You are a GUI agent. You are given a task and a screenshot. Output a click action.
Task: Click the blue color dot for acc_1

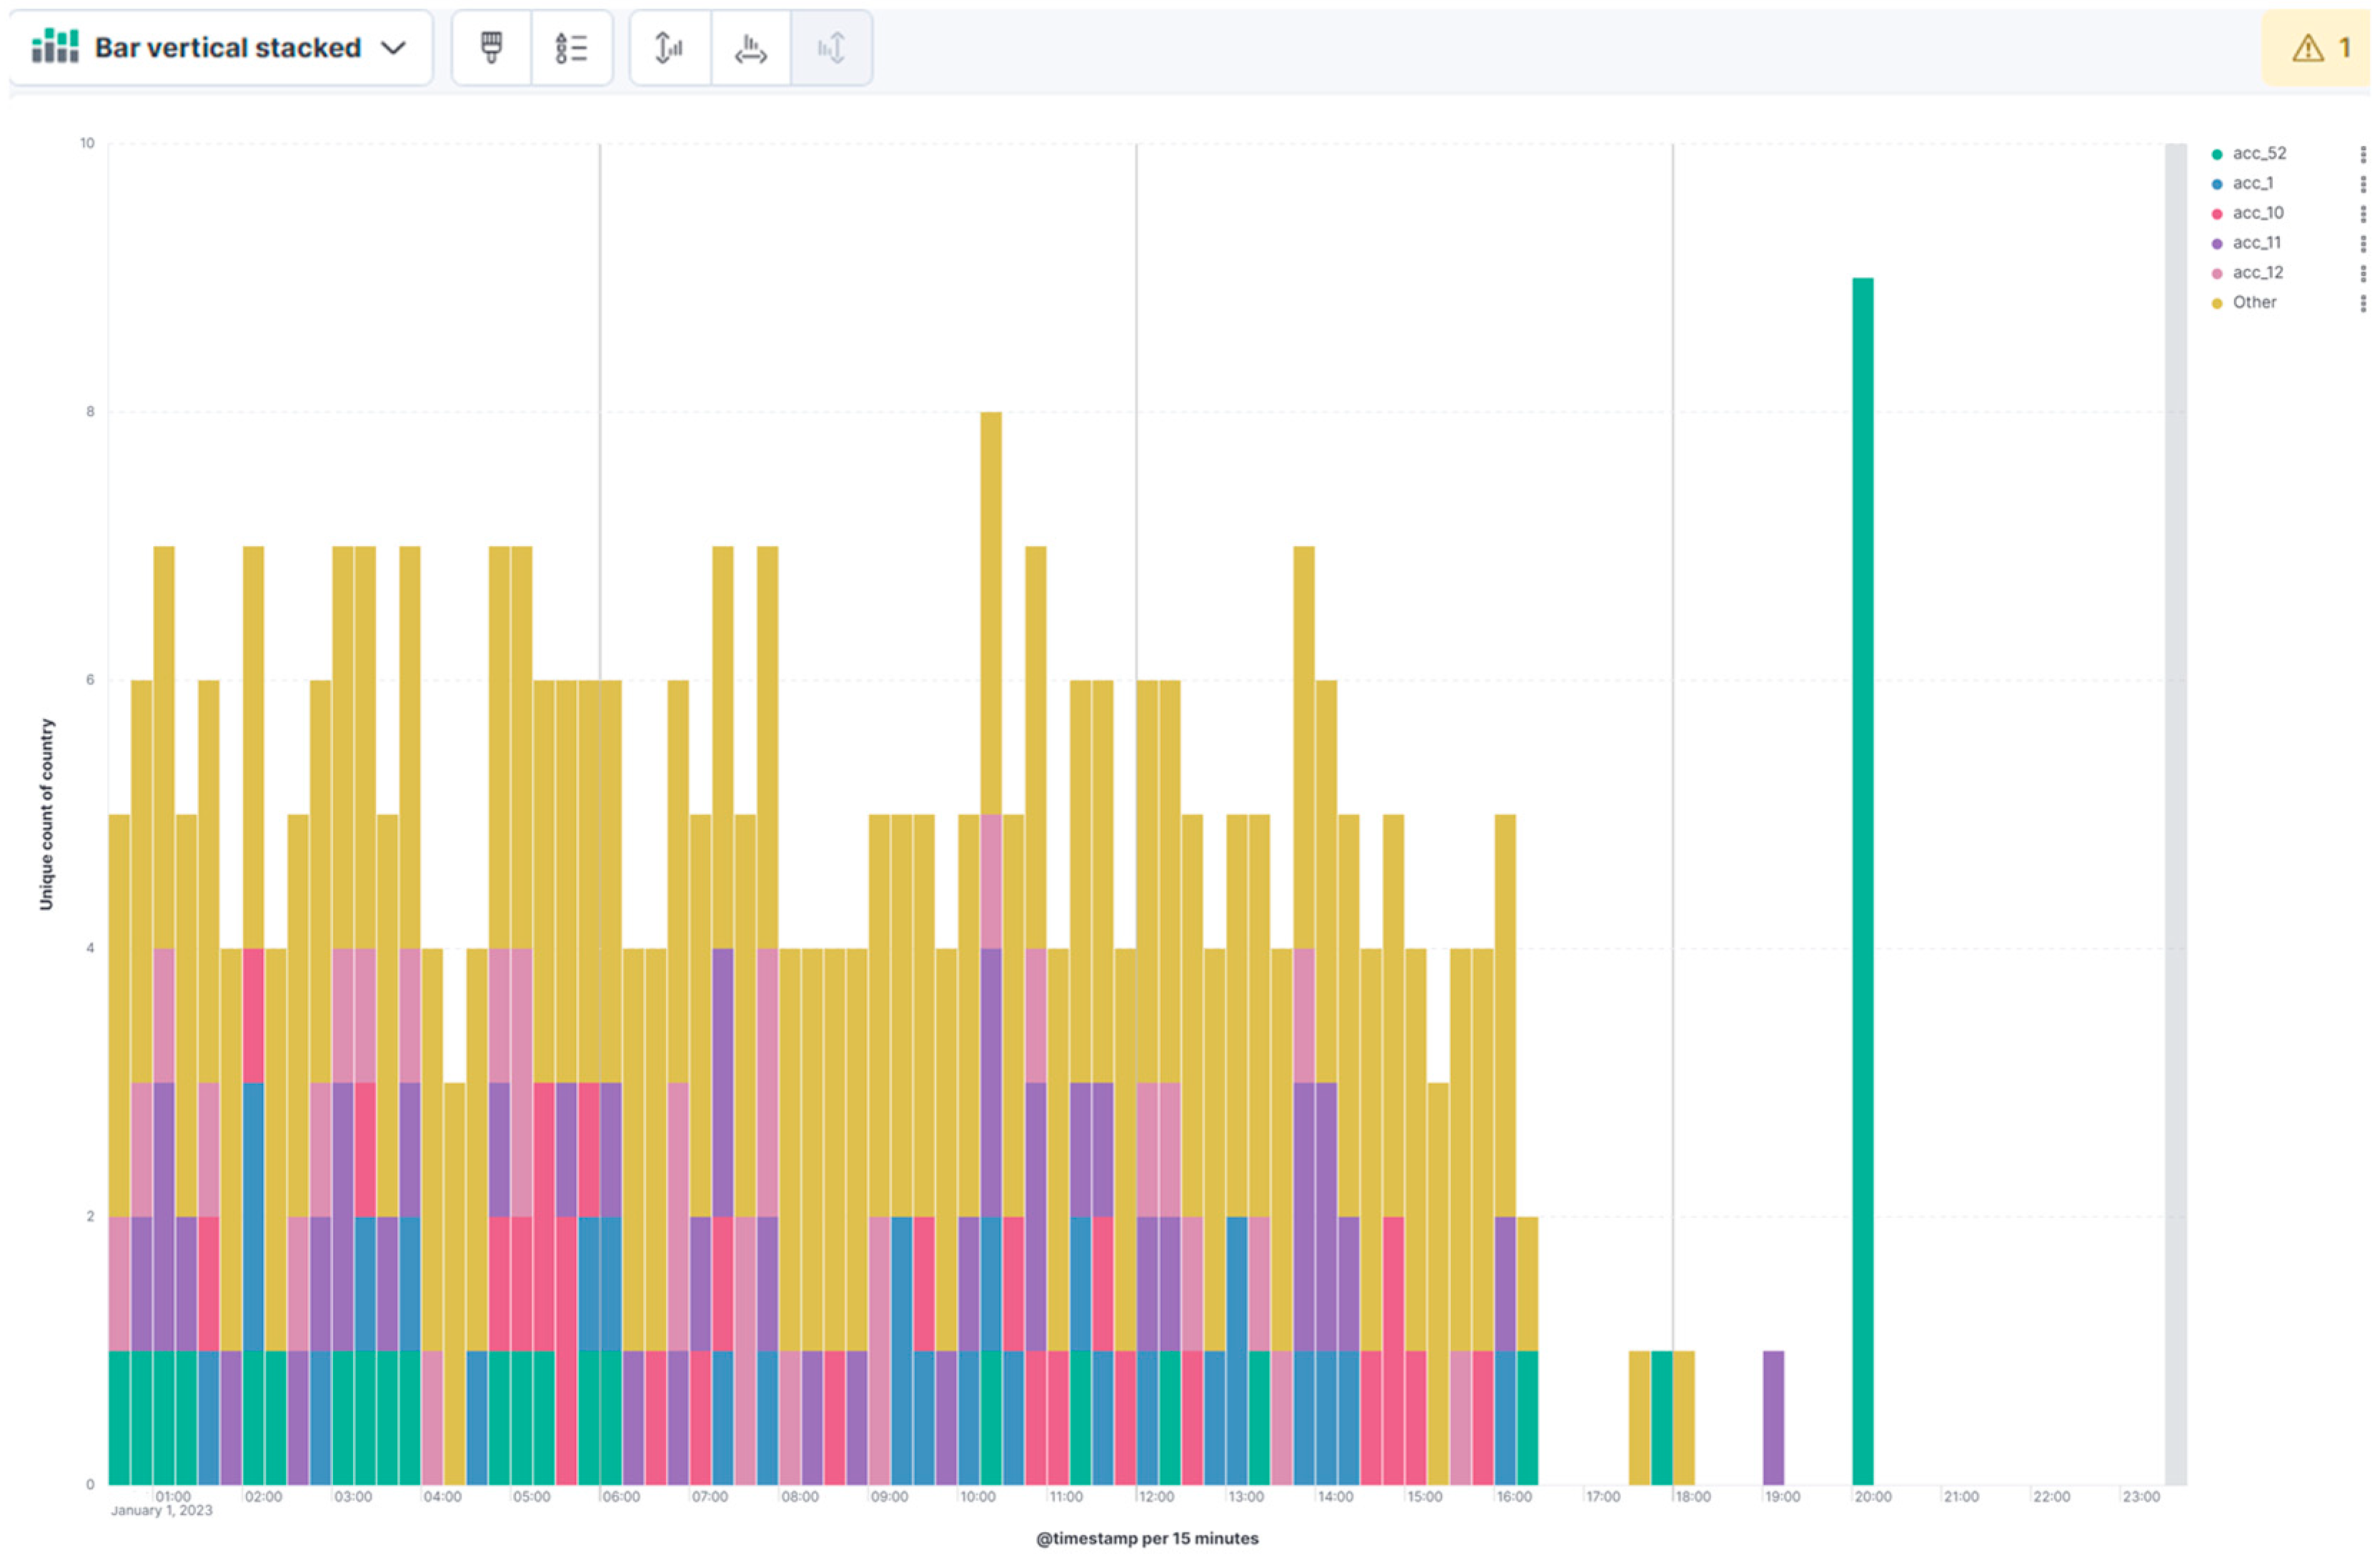point(2217,184)
